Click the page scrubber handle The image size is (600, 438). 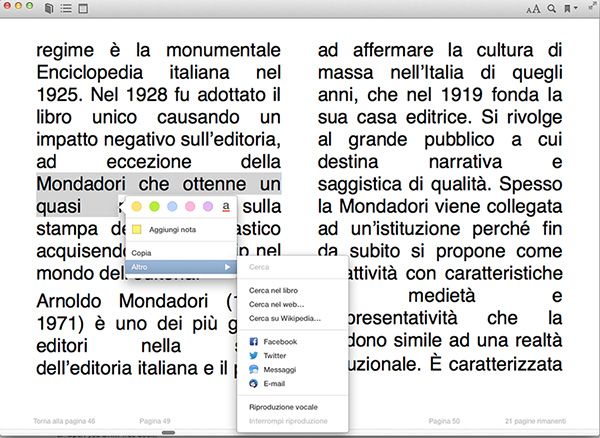pos(168,433)
